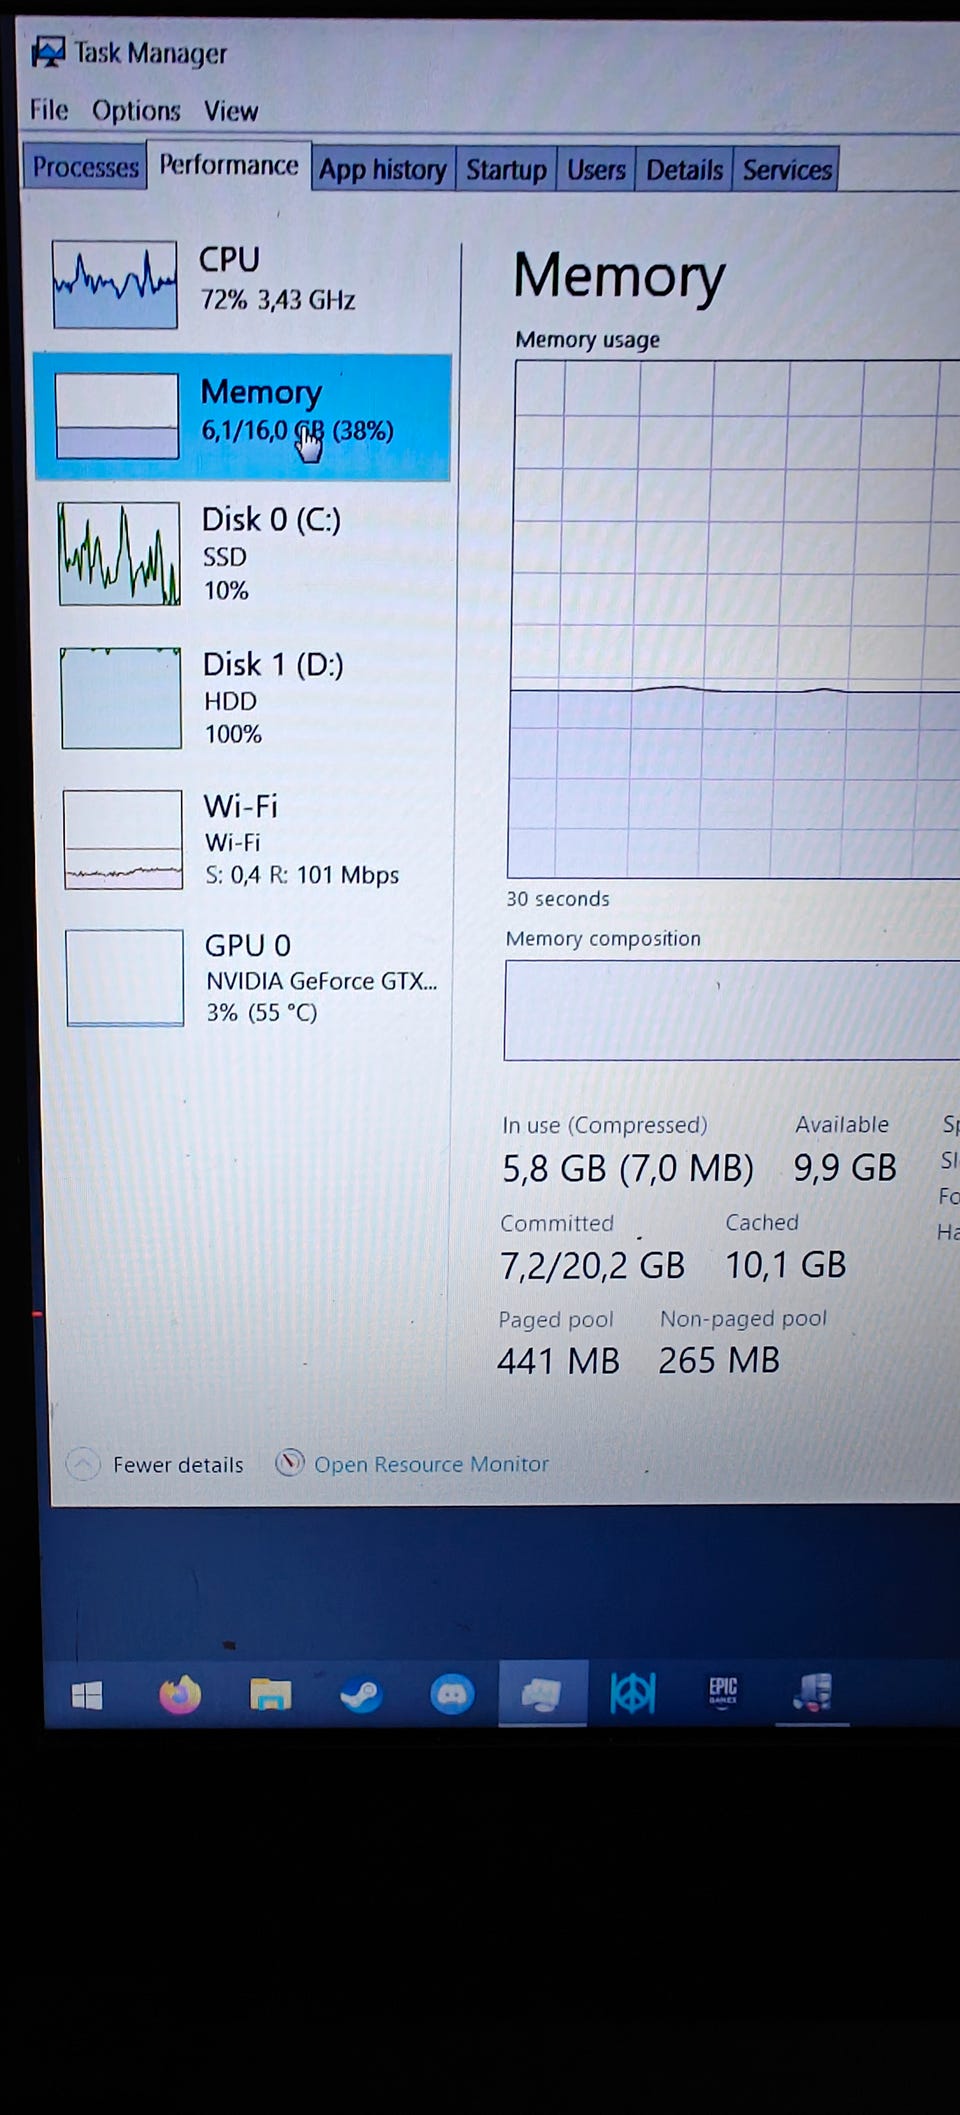This screenshot has width=960, height=2115.
Task: Open the Options menu
Action: 136,110
